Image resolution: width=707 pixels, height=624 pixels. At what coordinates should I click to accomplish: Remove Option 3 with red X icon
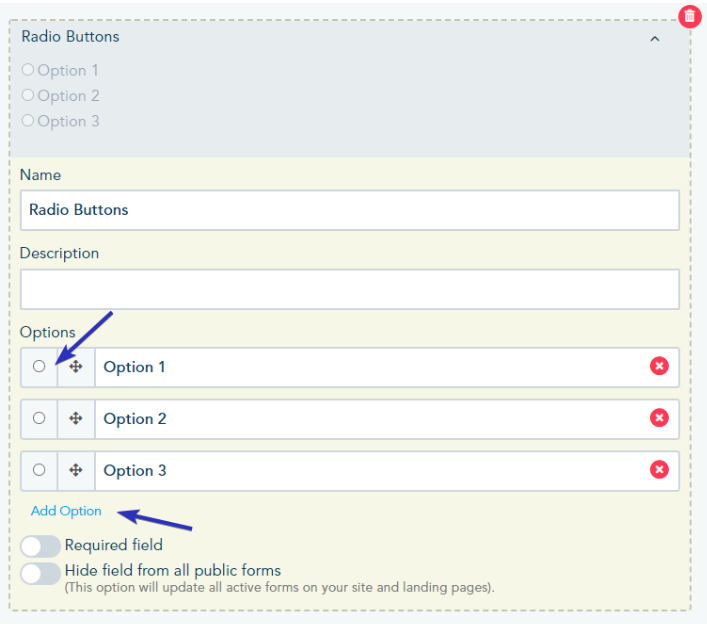[659, 470]
